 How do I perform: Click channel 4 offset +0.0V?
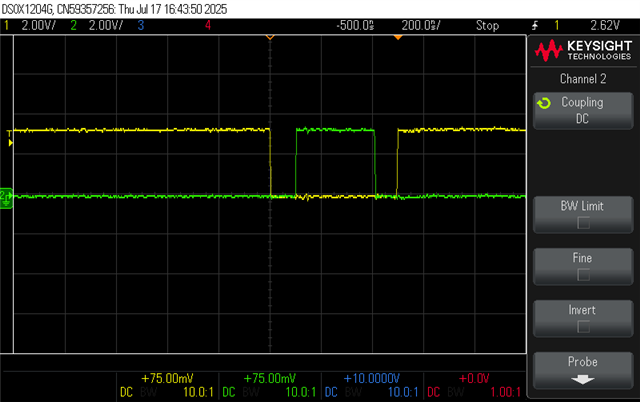[x=474, y=378]
